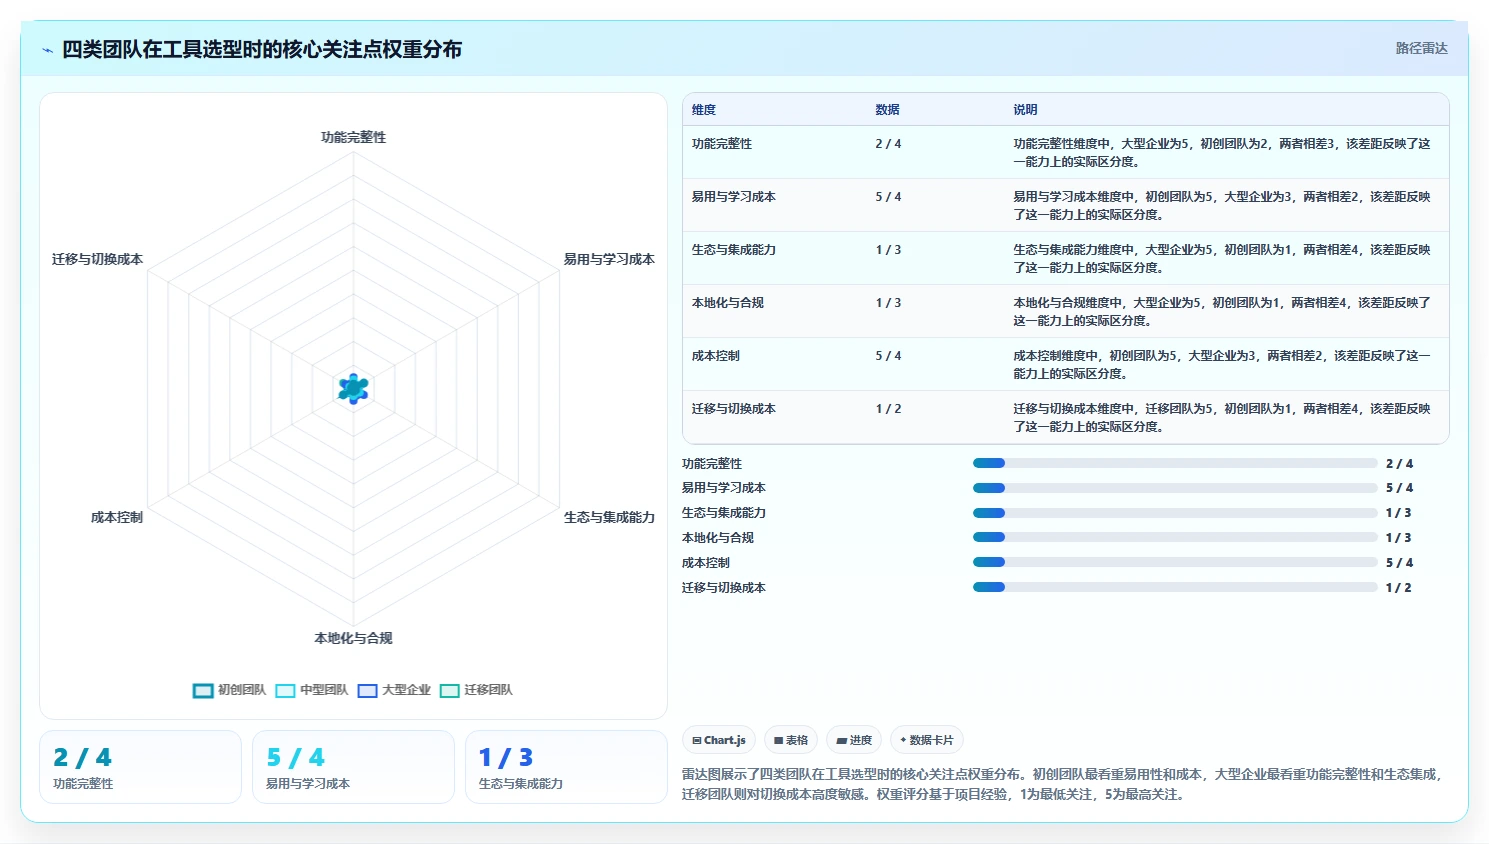
Task: Click the 成本控制 radar axis label
Action: [x=117, y=517]
